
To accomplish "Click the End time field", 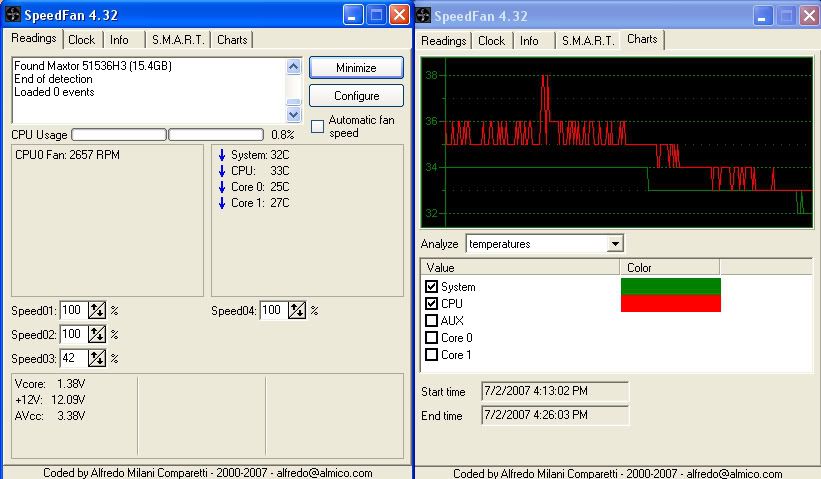I will click(555, 415).
